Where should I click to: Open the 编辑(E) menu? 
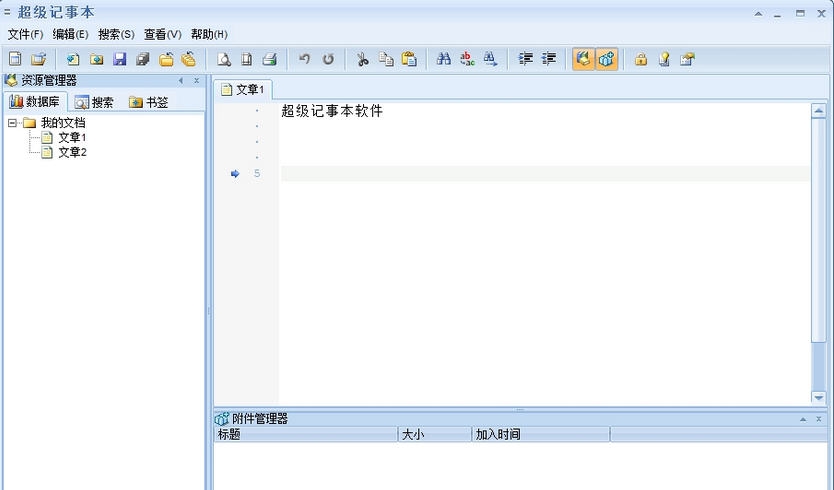(x=70, y=35)
